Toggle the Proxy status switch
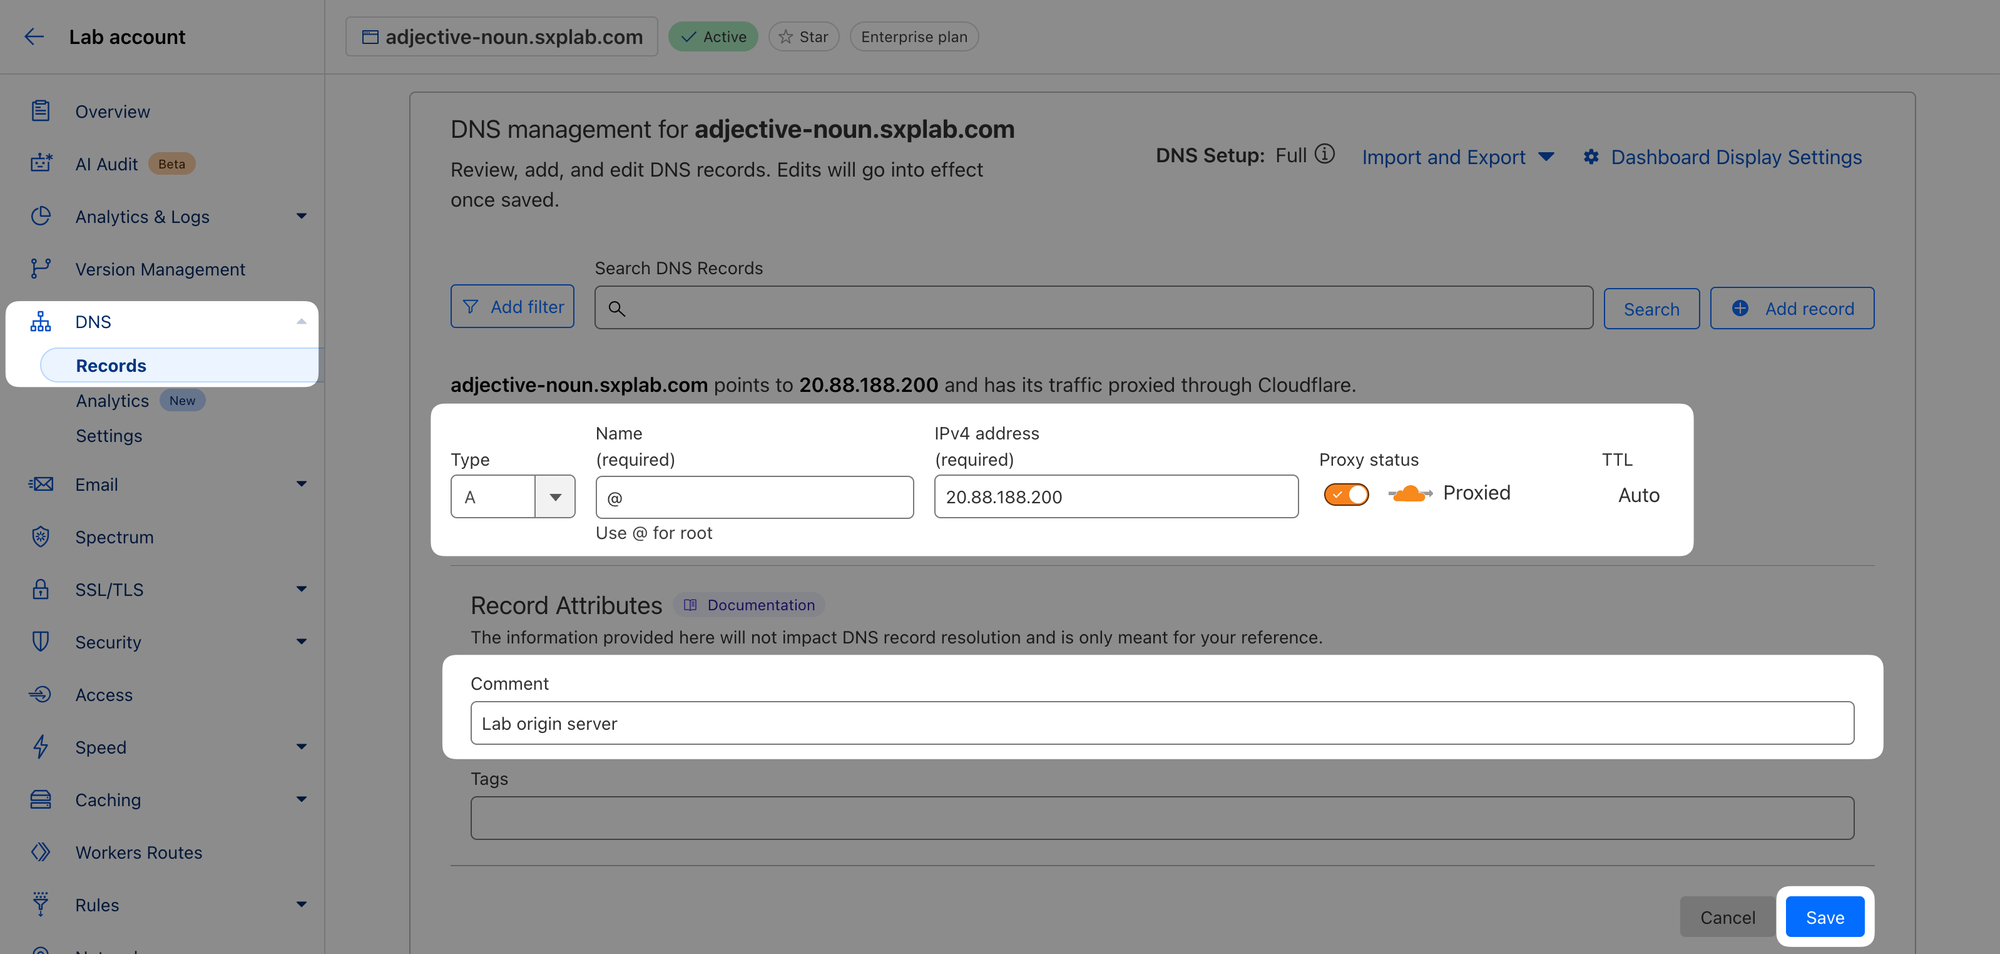The width and height of the screenshot is (2000, 954). pos(1346,494)
